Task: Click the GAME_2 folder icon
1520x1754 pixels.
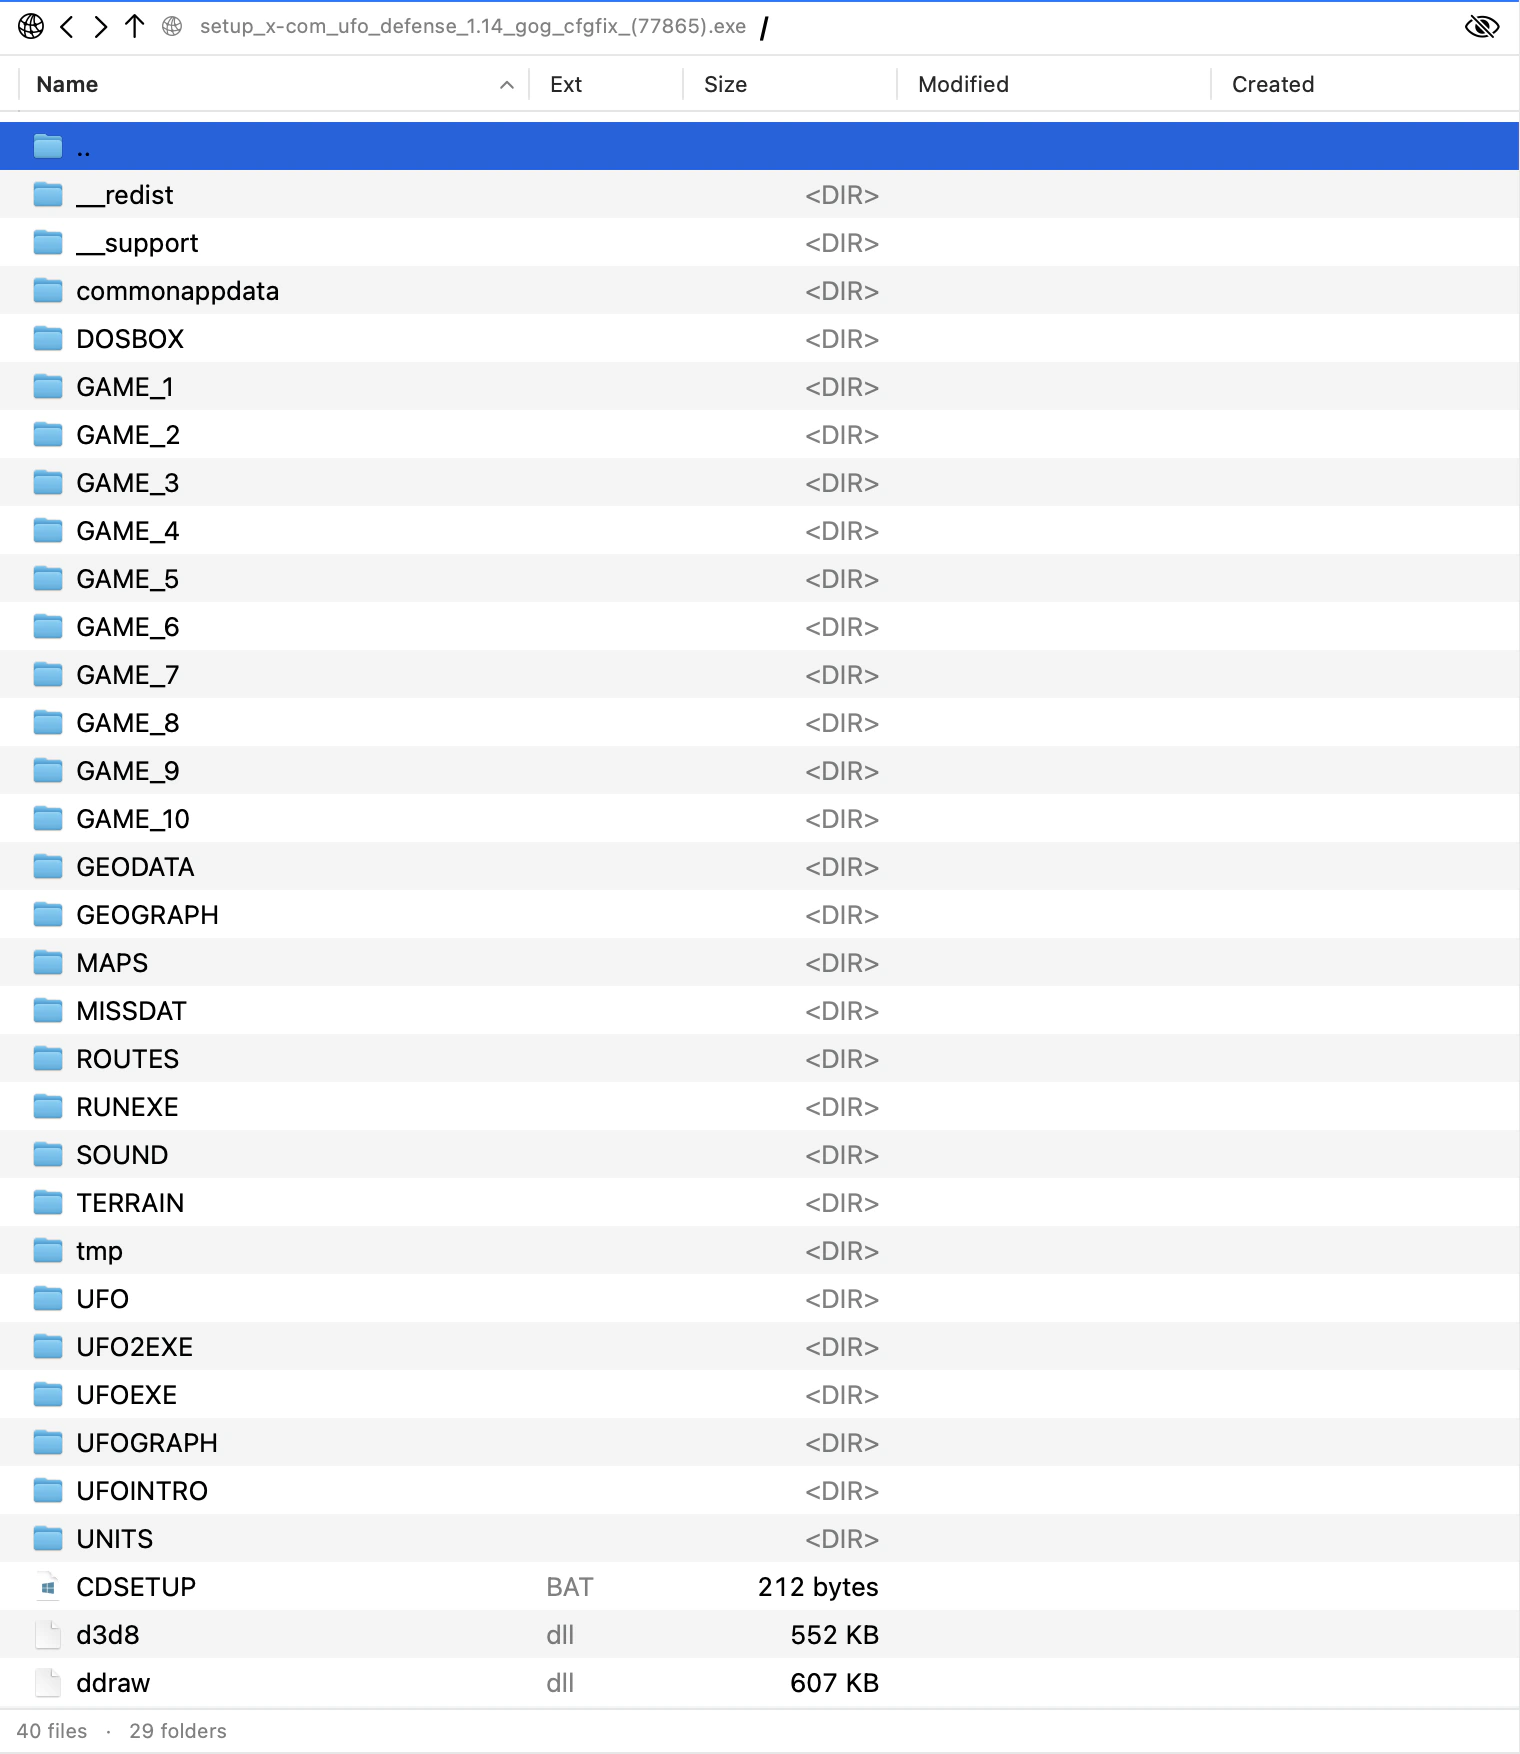Action: click(x=48, y=434)
